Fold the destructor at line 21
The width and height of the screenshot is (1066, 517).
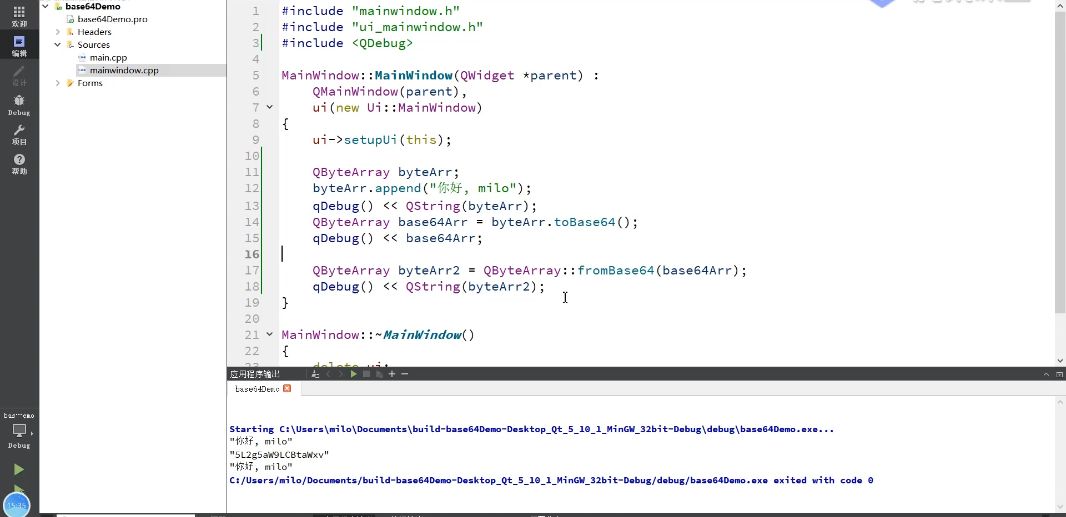point(269,335)
